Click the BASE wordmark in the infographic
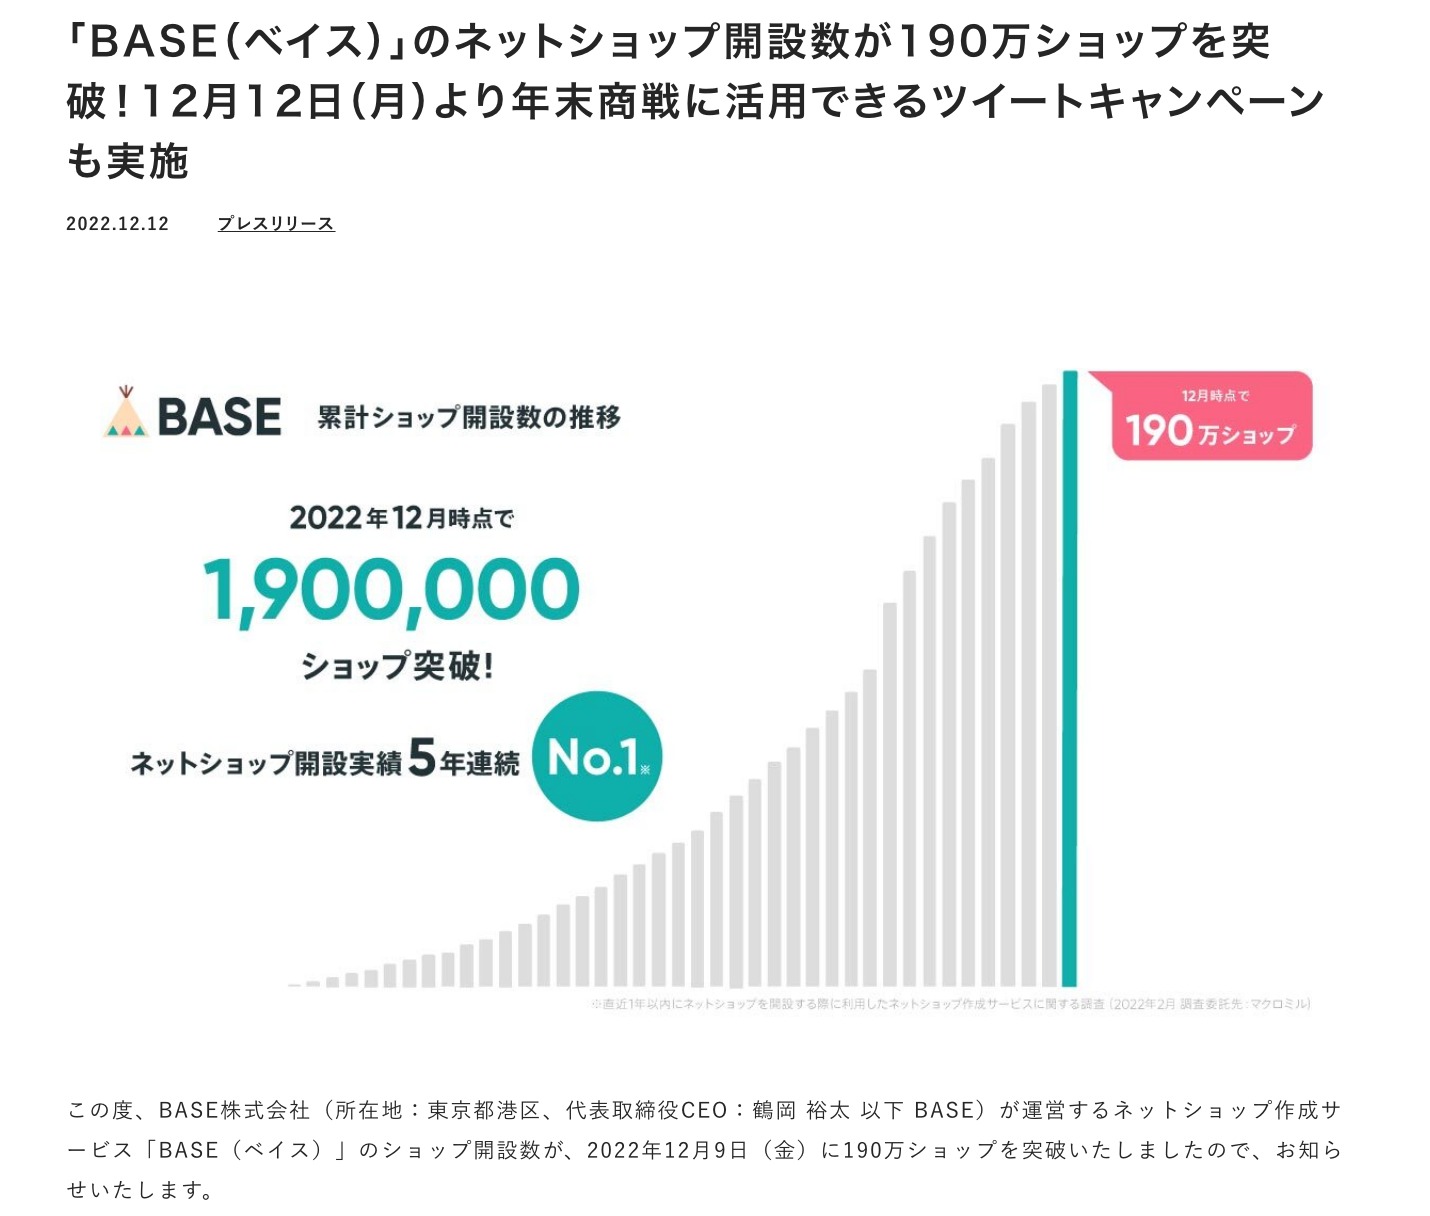Screen dimensions: 1430x1216 coord(219,417)
